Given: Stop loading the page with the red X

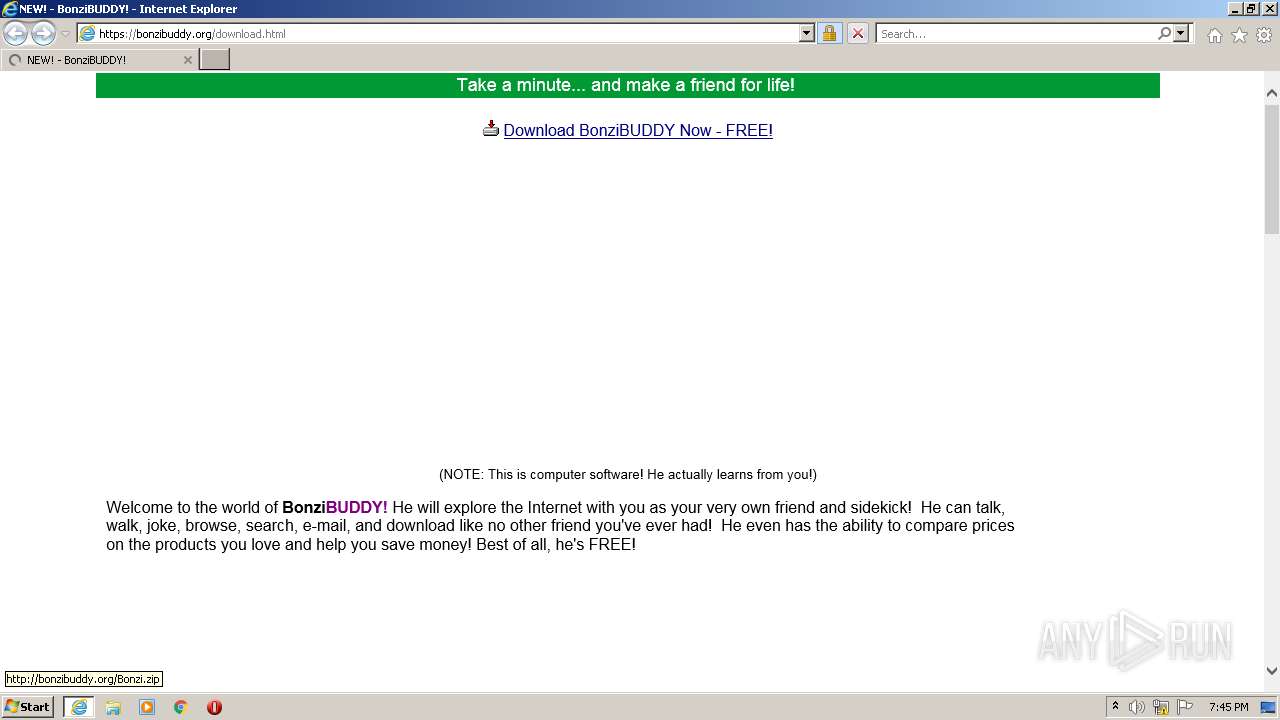Looking at the screenshot, I should [858, 33].
